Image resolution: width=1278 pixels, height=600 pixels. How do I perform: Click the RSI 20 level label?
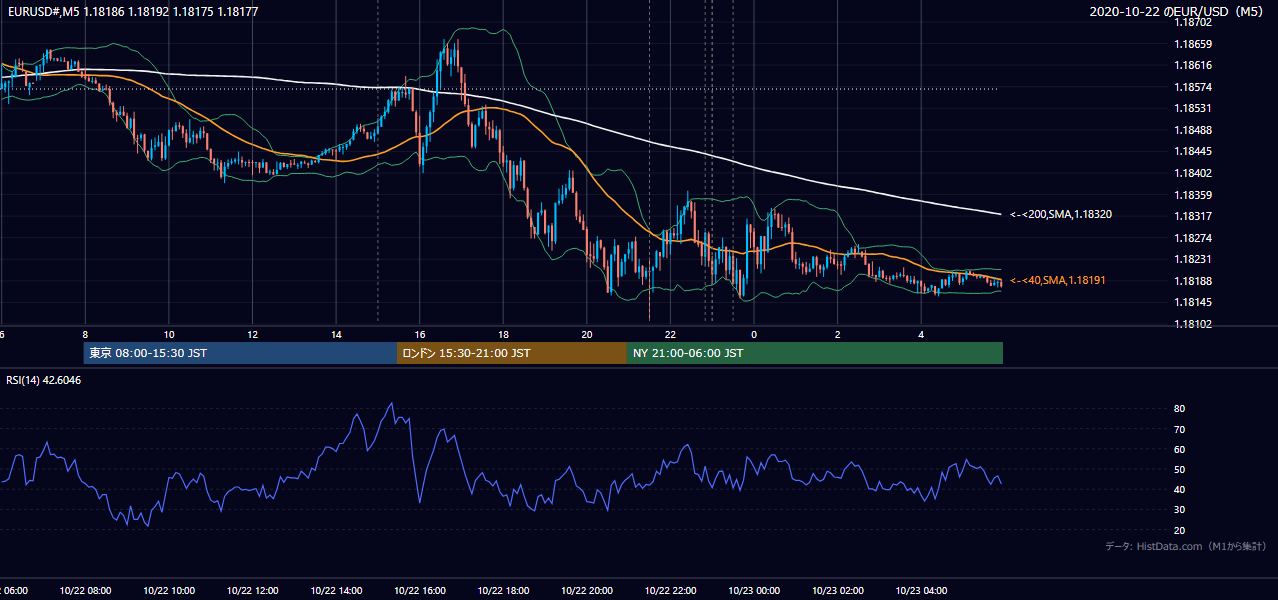[x=1180, y=530]
